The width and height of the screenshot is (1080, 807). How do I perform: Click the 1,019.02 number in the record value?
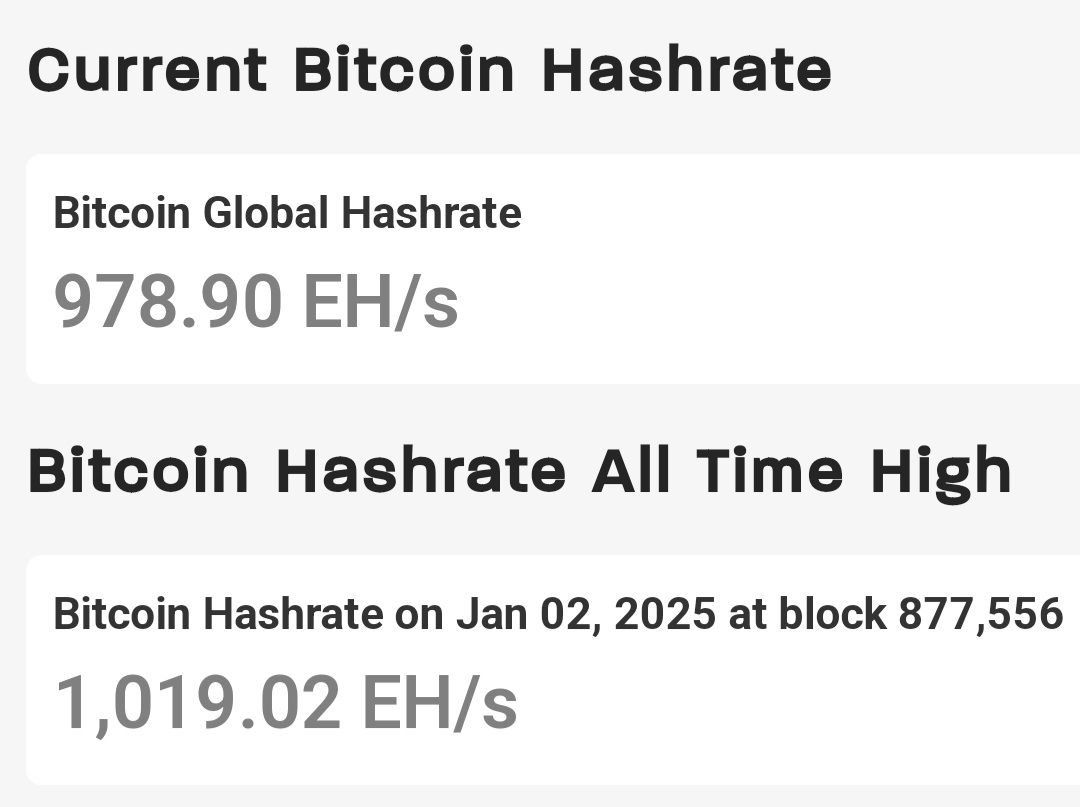point(197,703)
